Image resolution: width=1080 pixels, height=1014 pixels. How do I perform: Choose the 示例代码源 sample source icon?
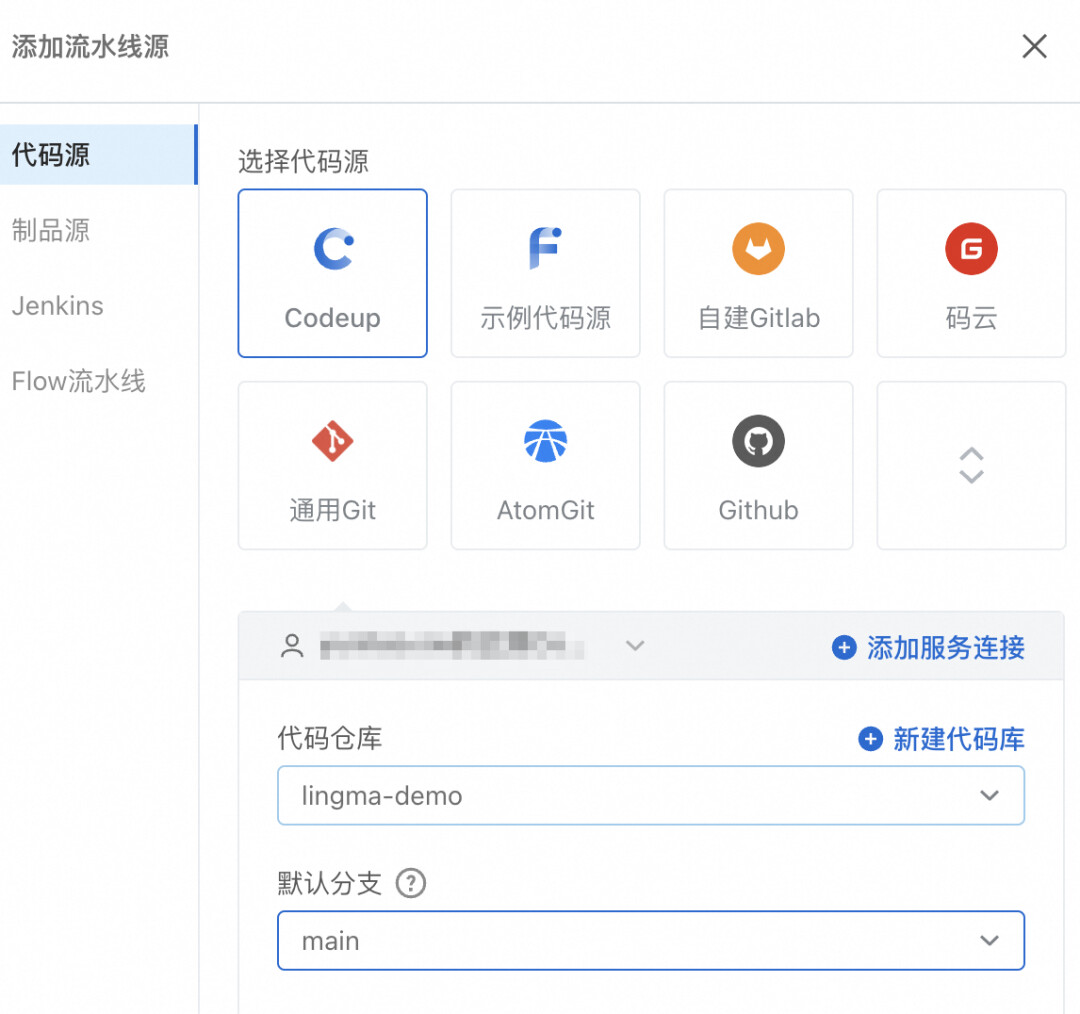pos(545,250)
